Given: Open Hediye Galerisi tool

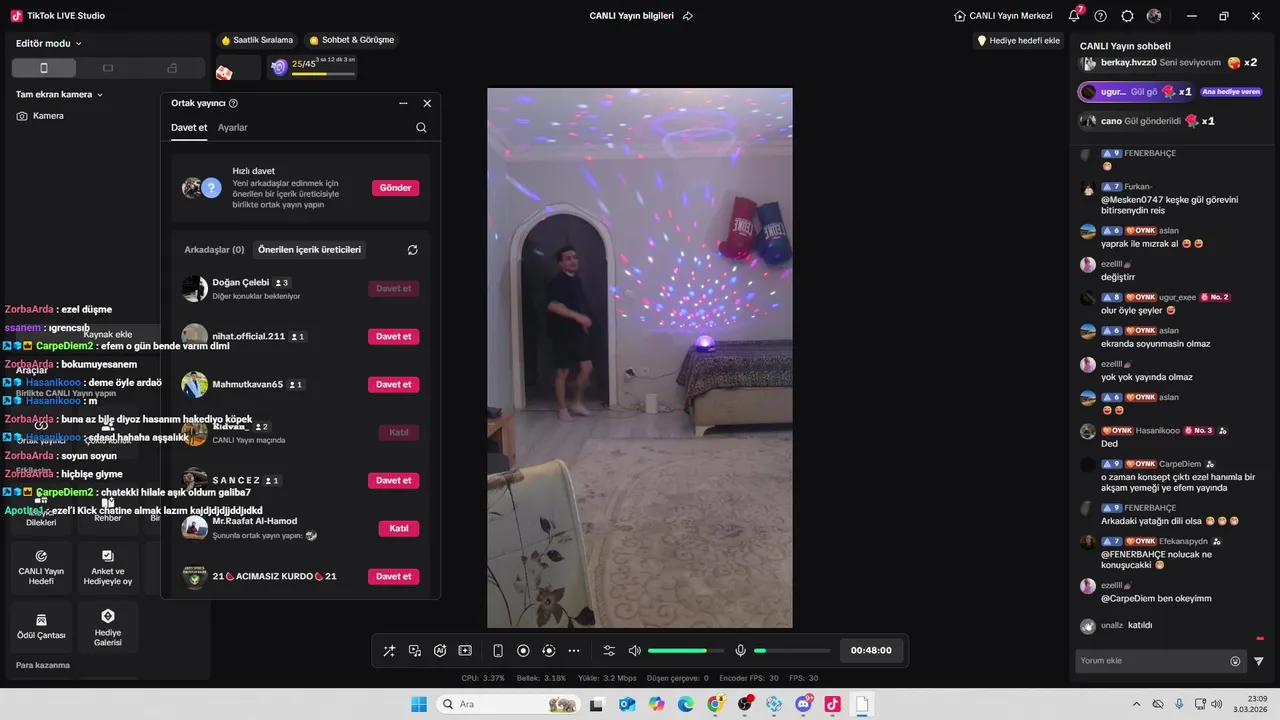Looking at the screenshot, I should [108, 626].
